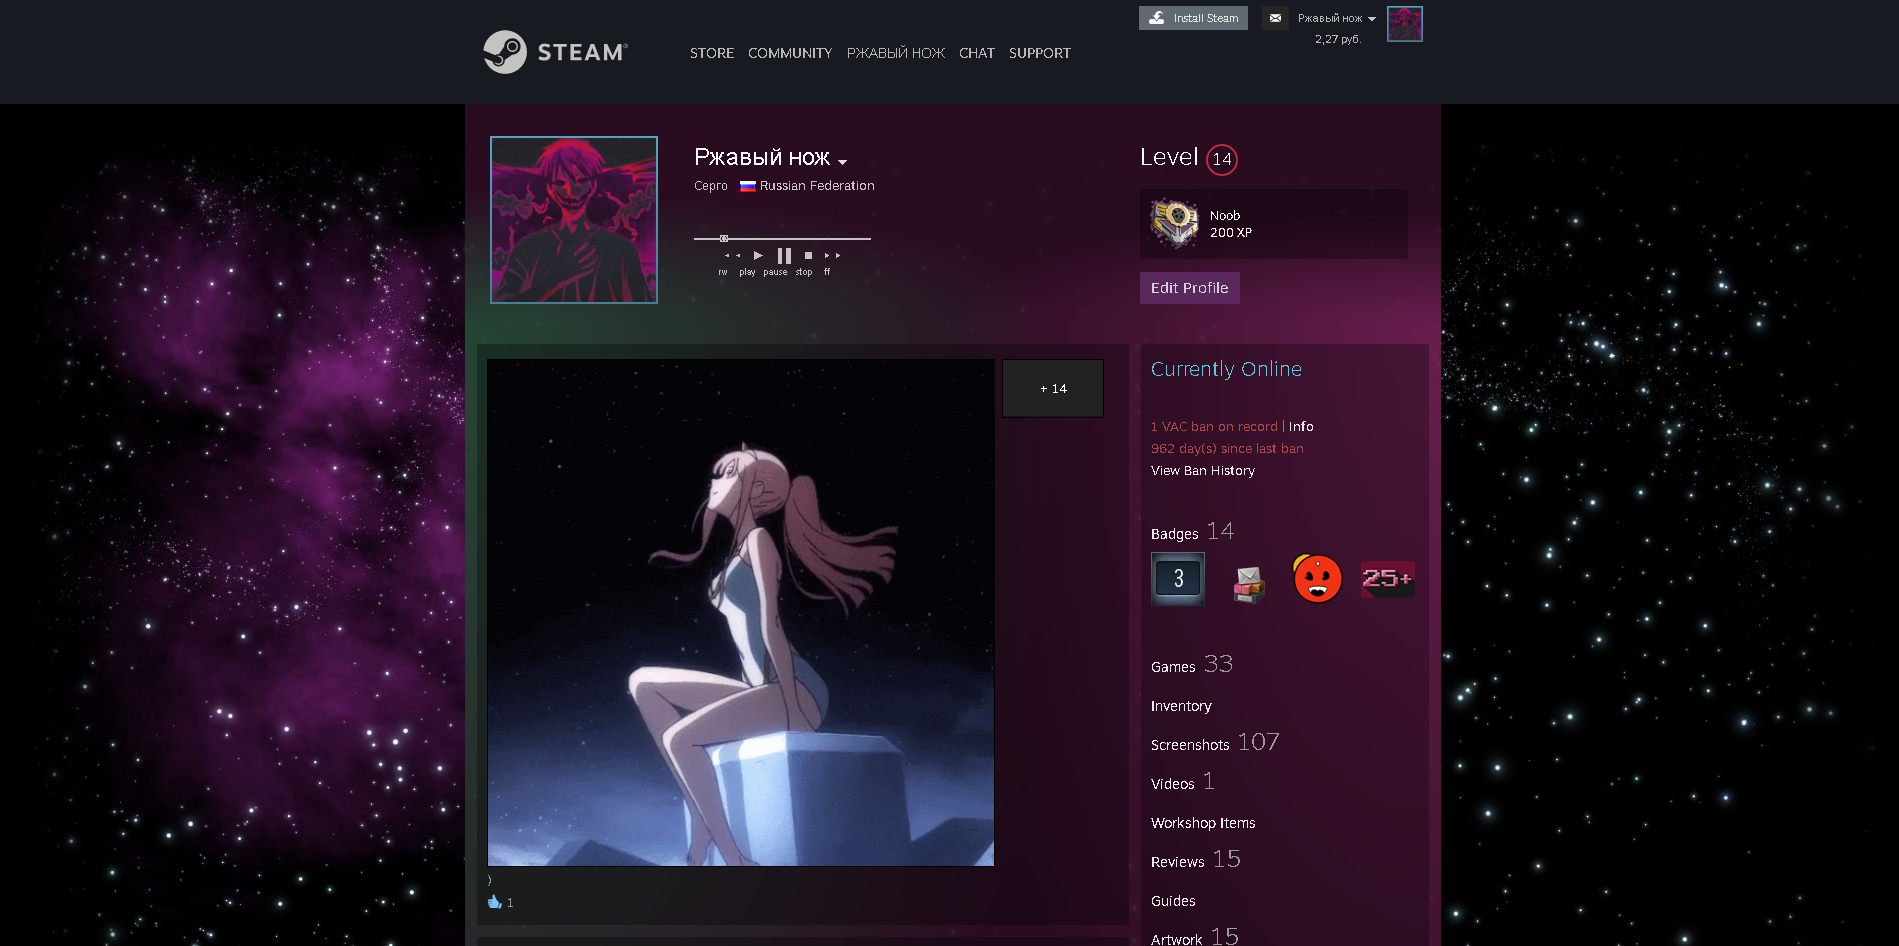
Task: Open the Badges 14 link
Action: [1192, 532]
